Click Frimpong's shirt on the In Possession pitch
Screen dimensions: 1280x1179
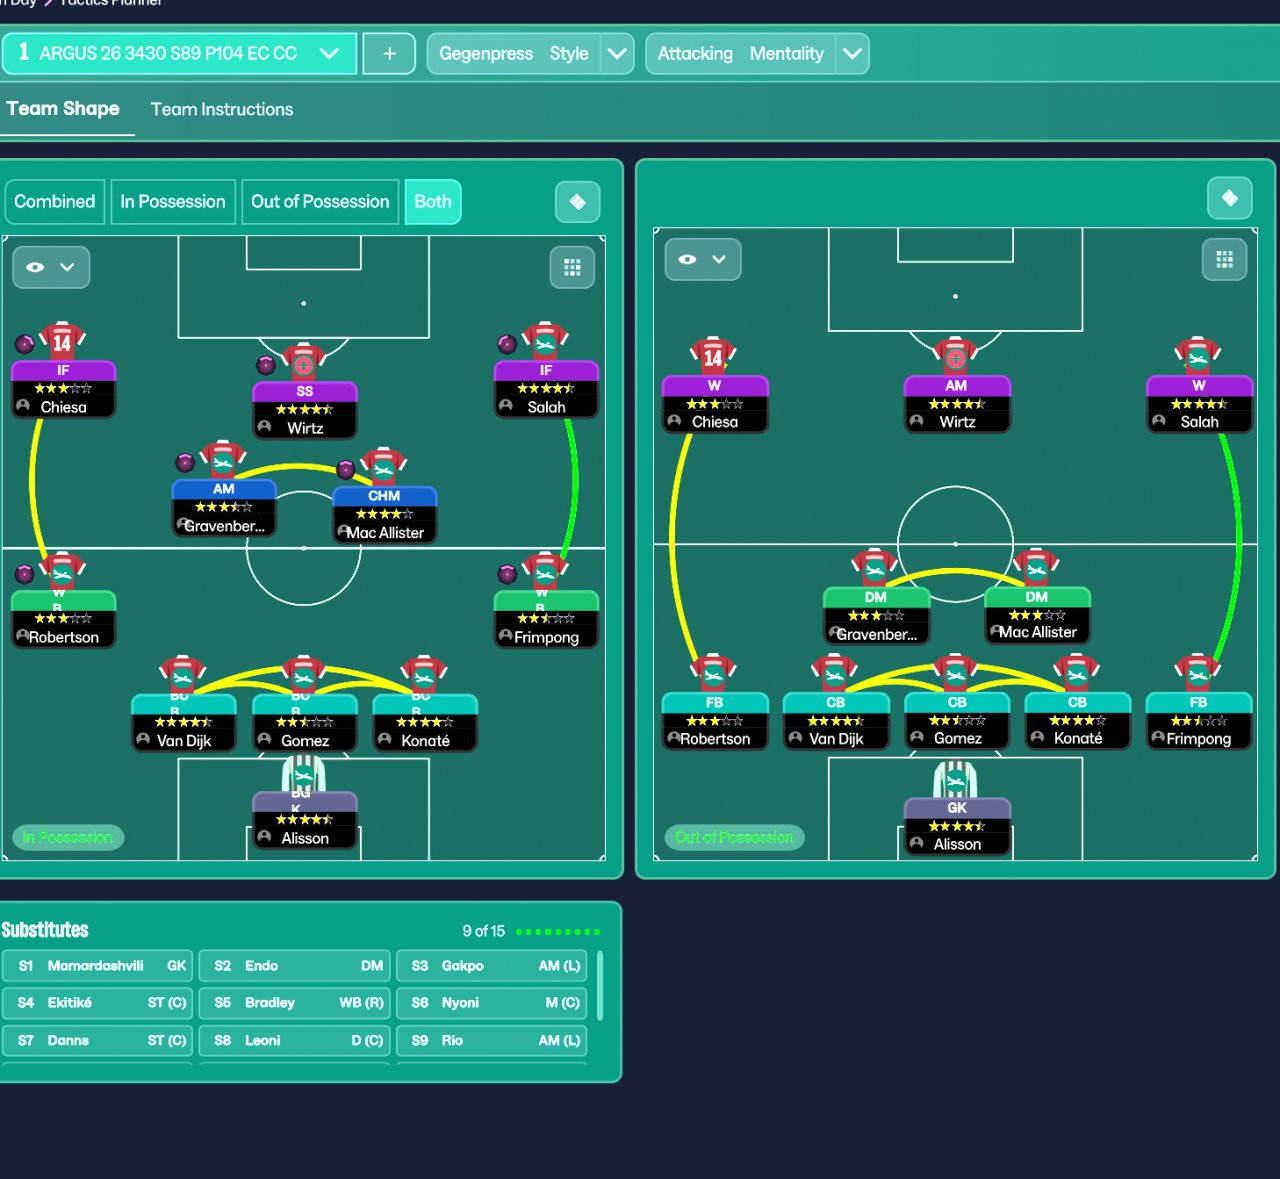(545, 571)
